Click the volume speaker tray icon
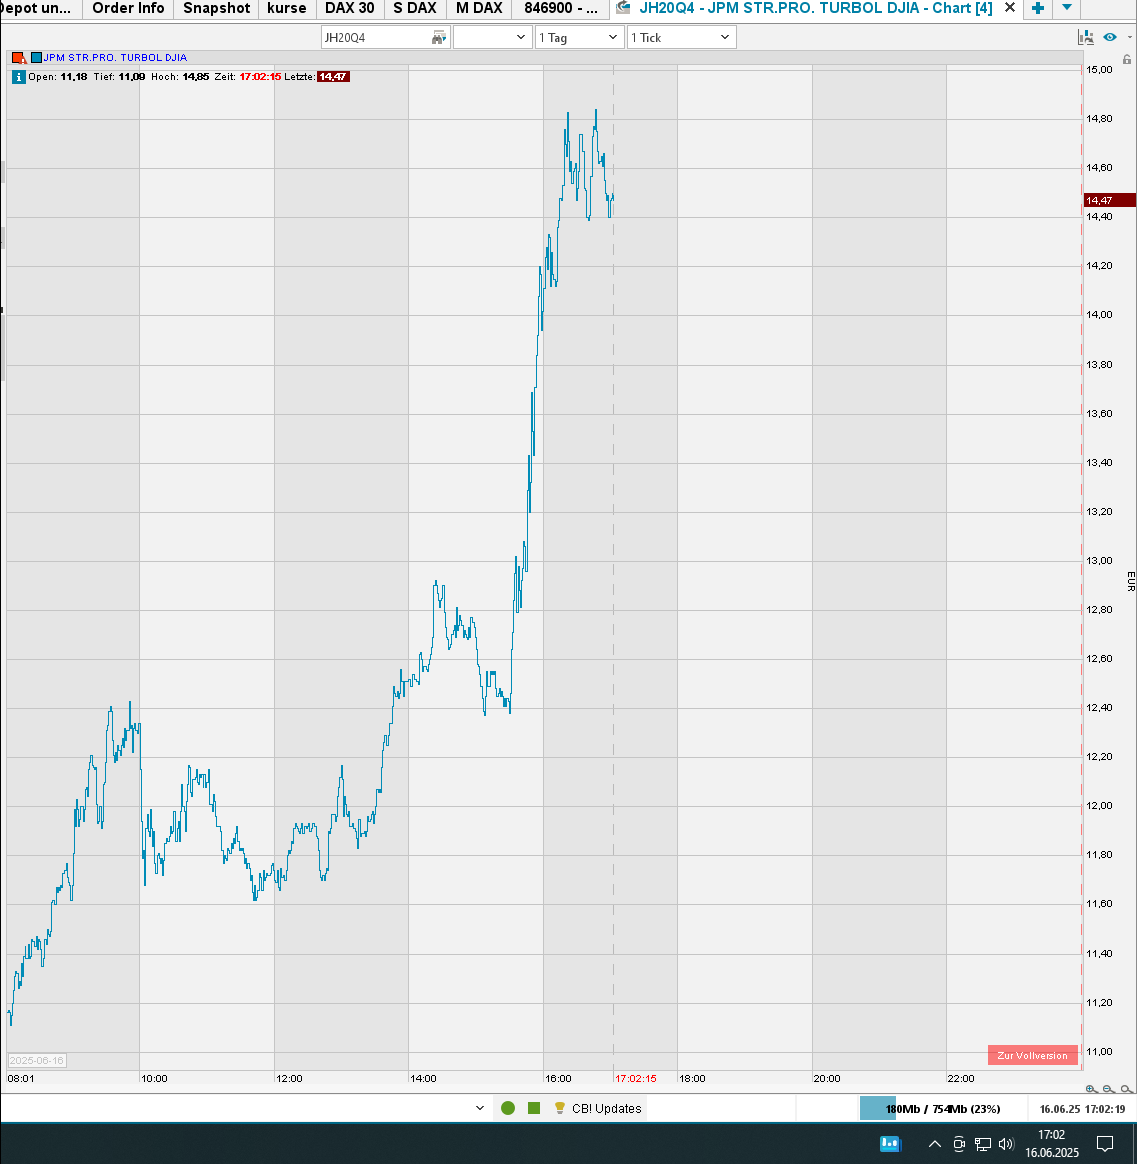 coord(1006,1144)
